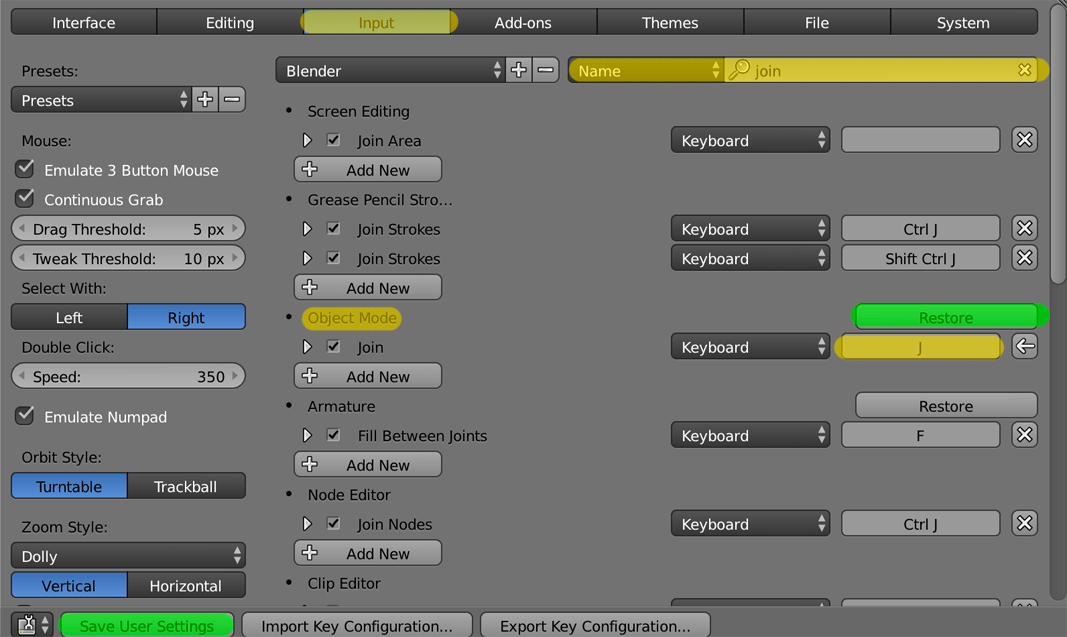Uncheck the Join Nodes keymap entry
The image size is (1067, 637).
333,524
